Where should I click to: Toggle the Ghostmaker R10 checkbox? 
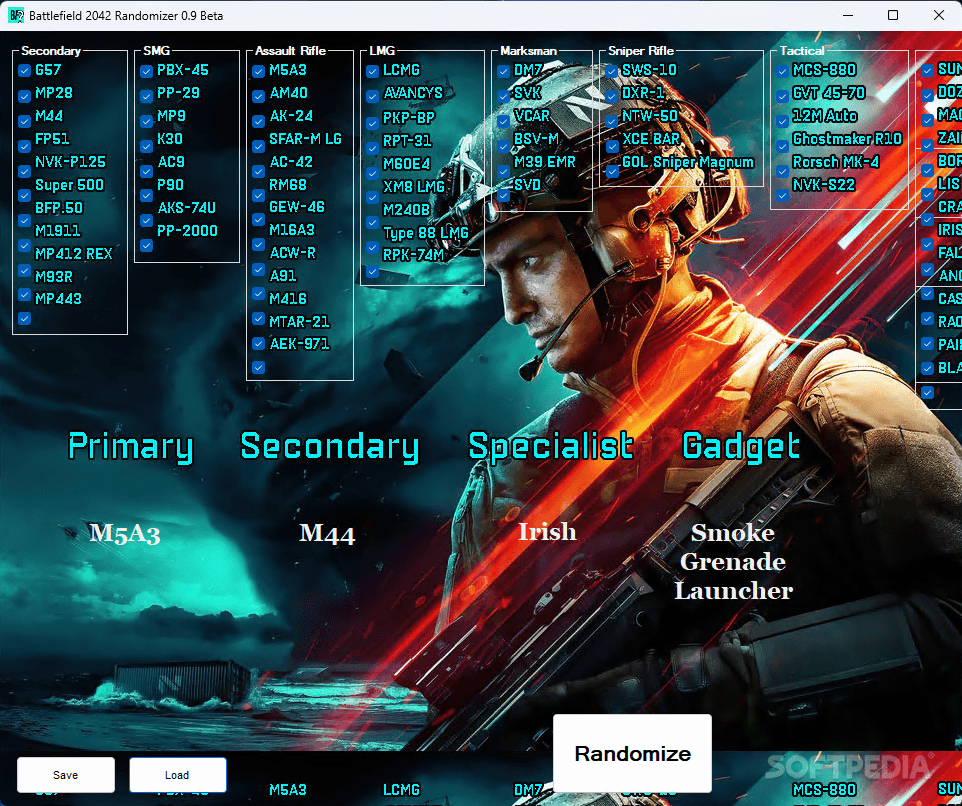[782, 146]
